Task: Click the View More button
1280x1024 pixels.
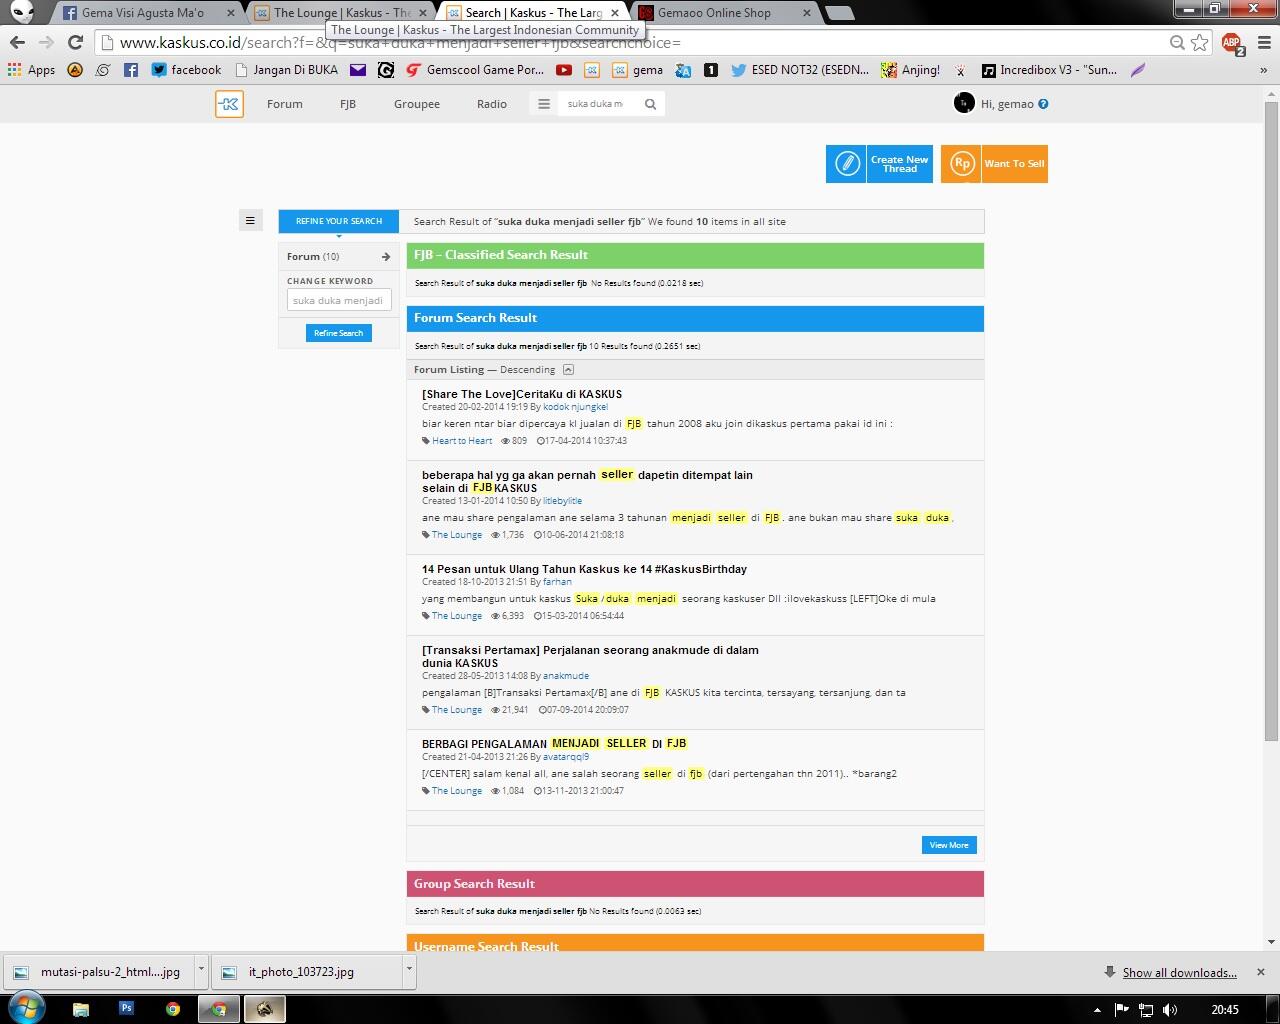Action: click(x=949, y=845)
